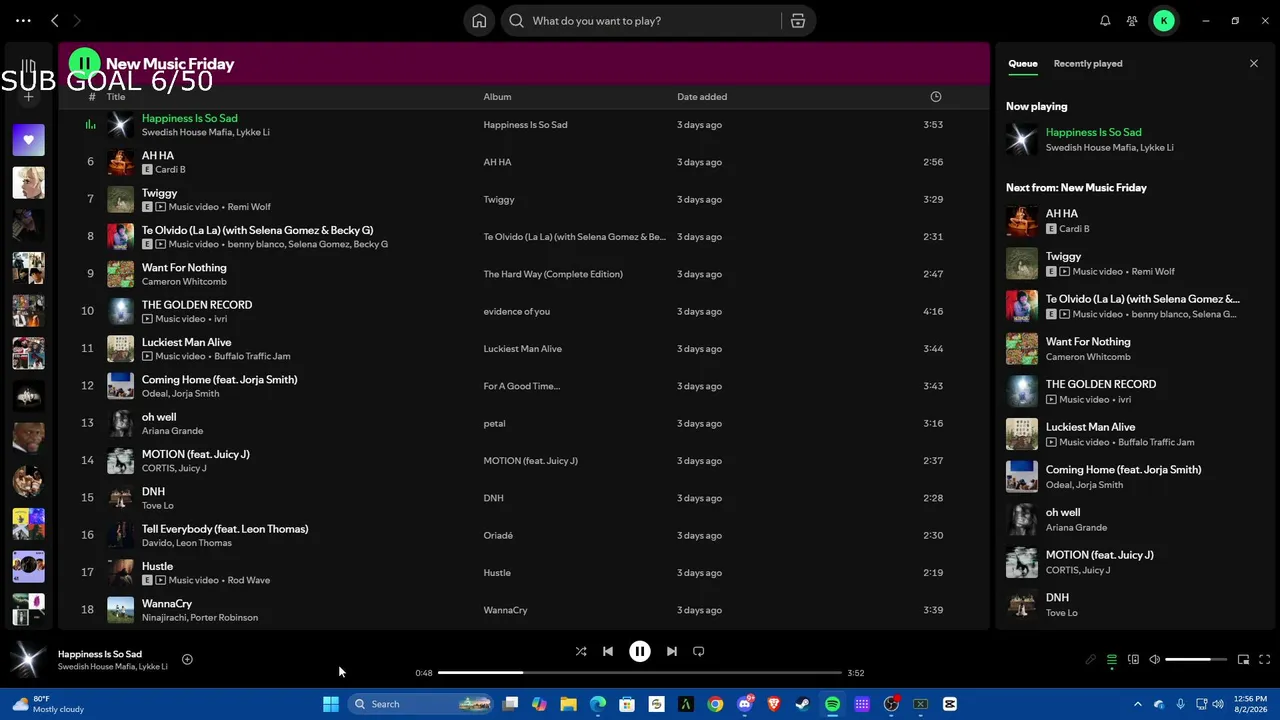Open Discord from the taskbar

(744, 704)
